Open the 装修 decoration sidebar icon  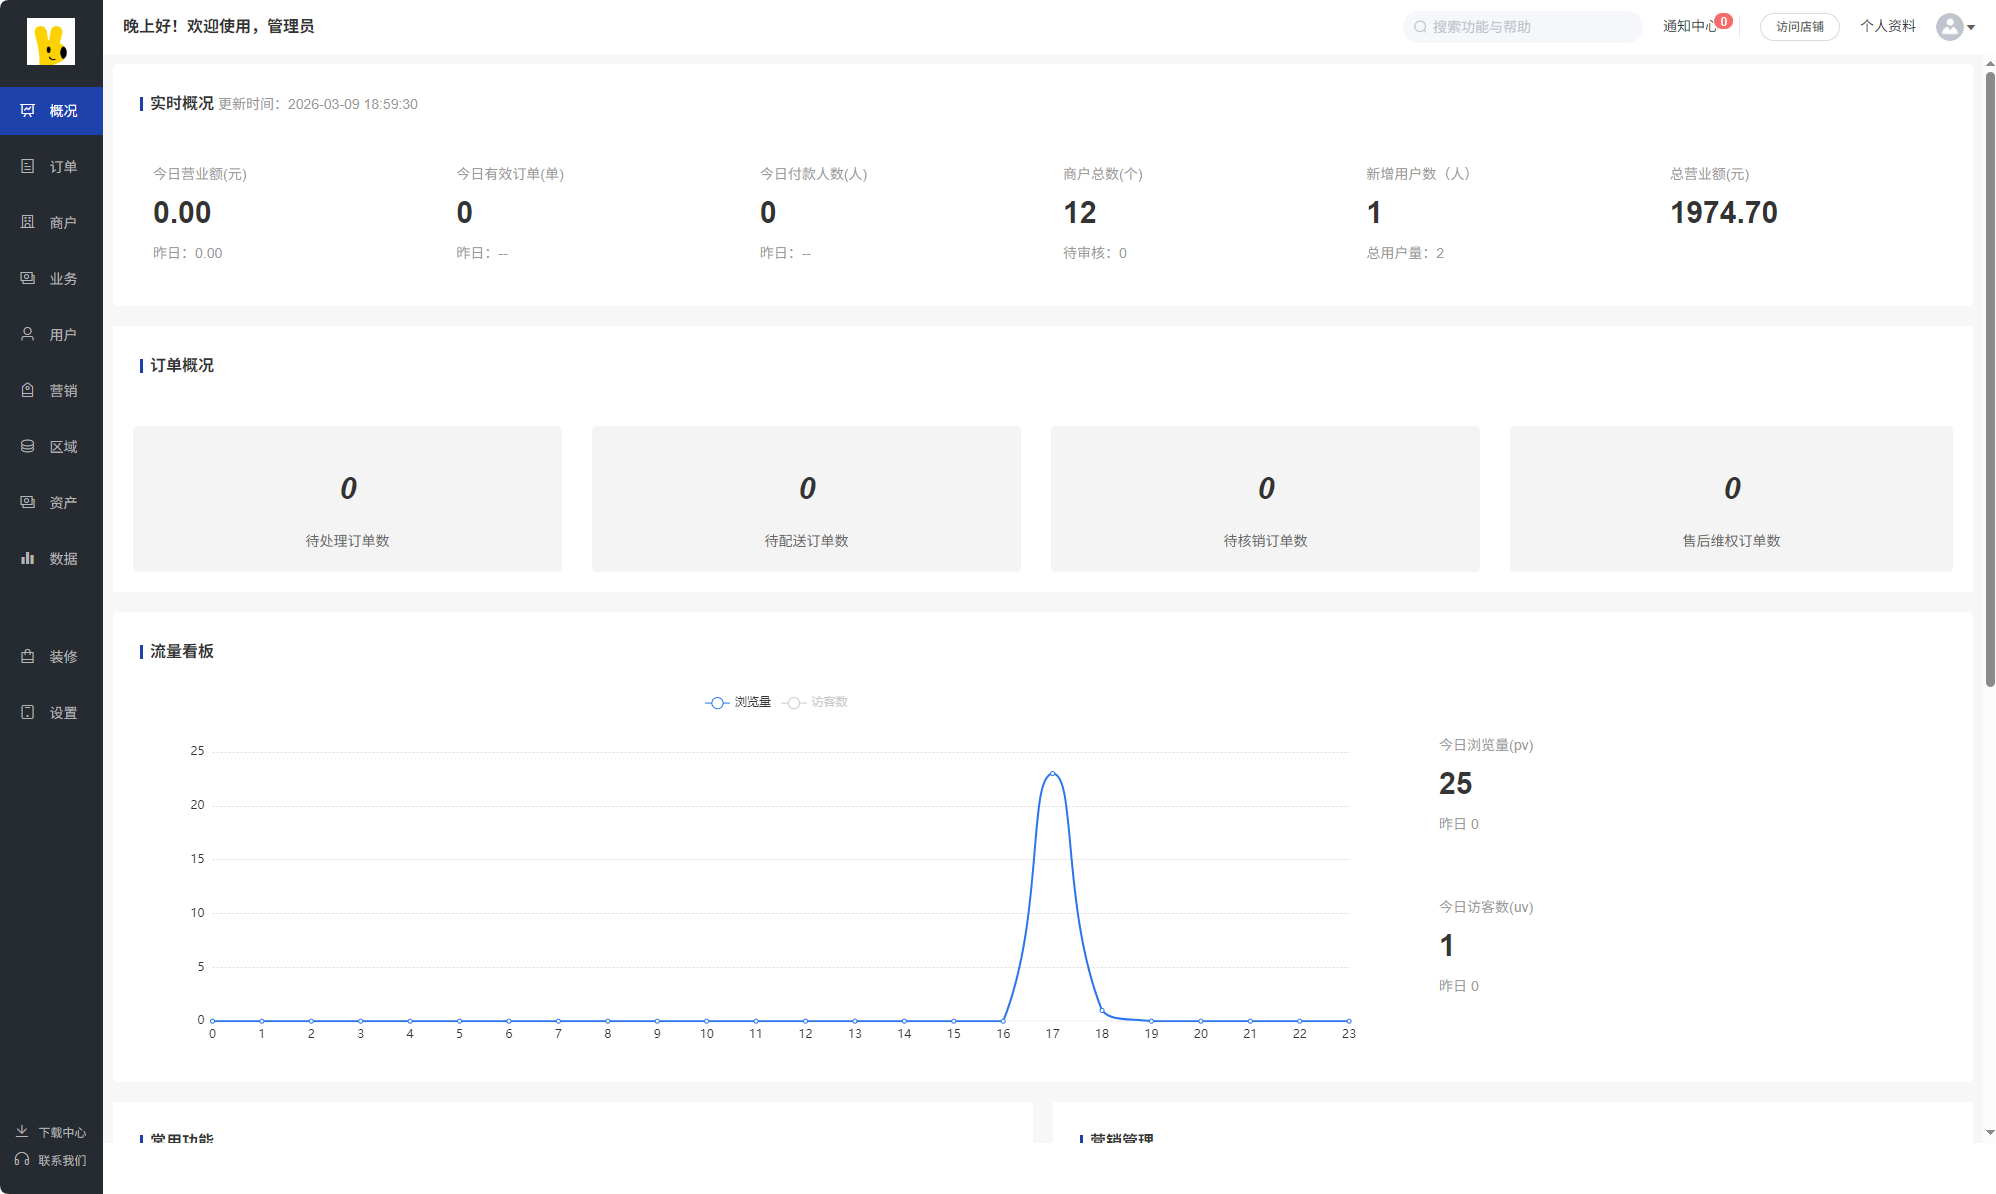(28, 656)
